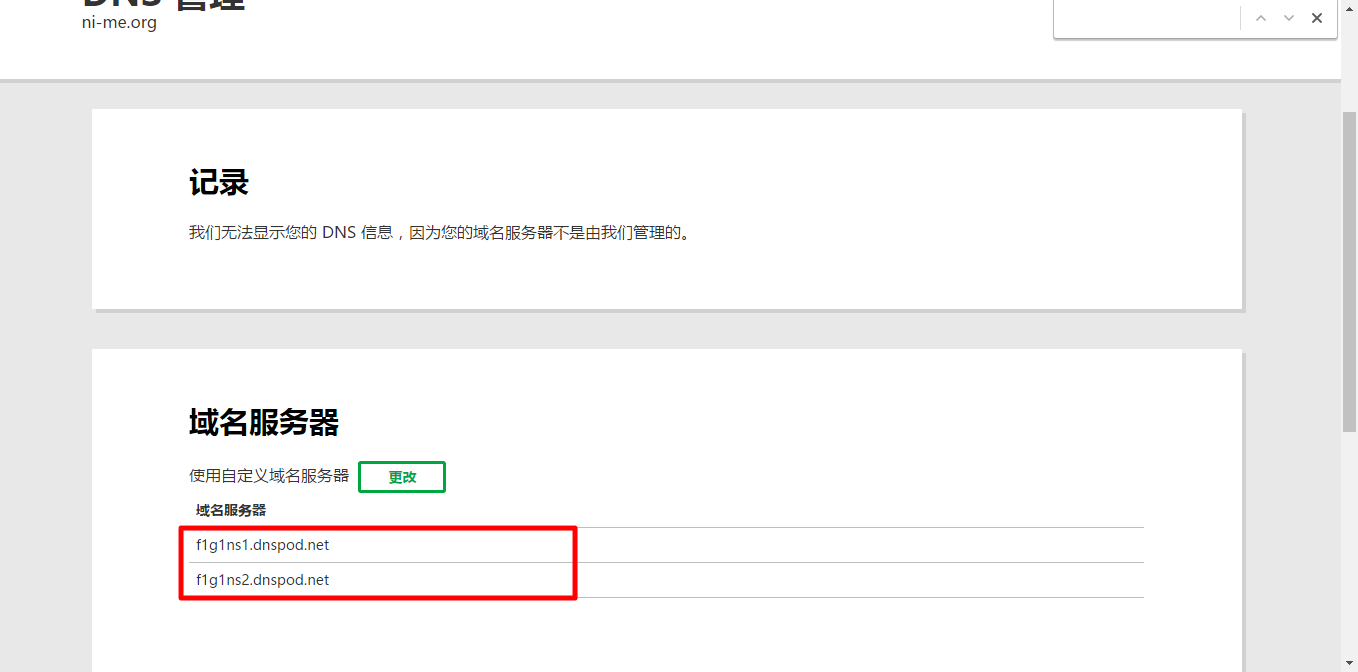
Task: Click the scrollbar track above the thumb
Action: [1349, 60]
